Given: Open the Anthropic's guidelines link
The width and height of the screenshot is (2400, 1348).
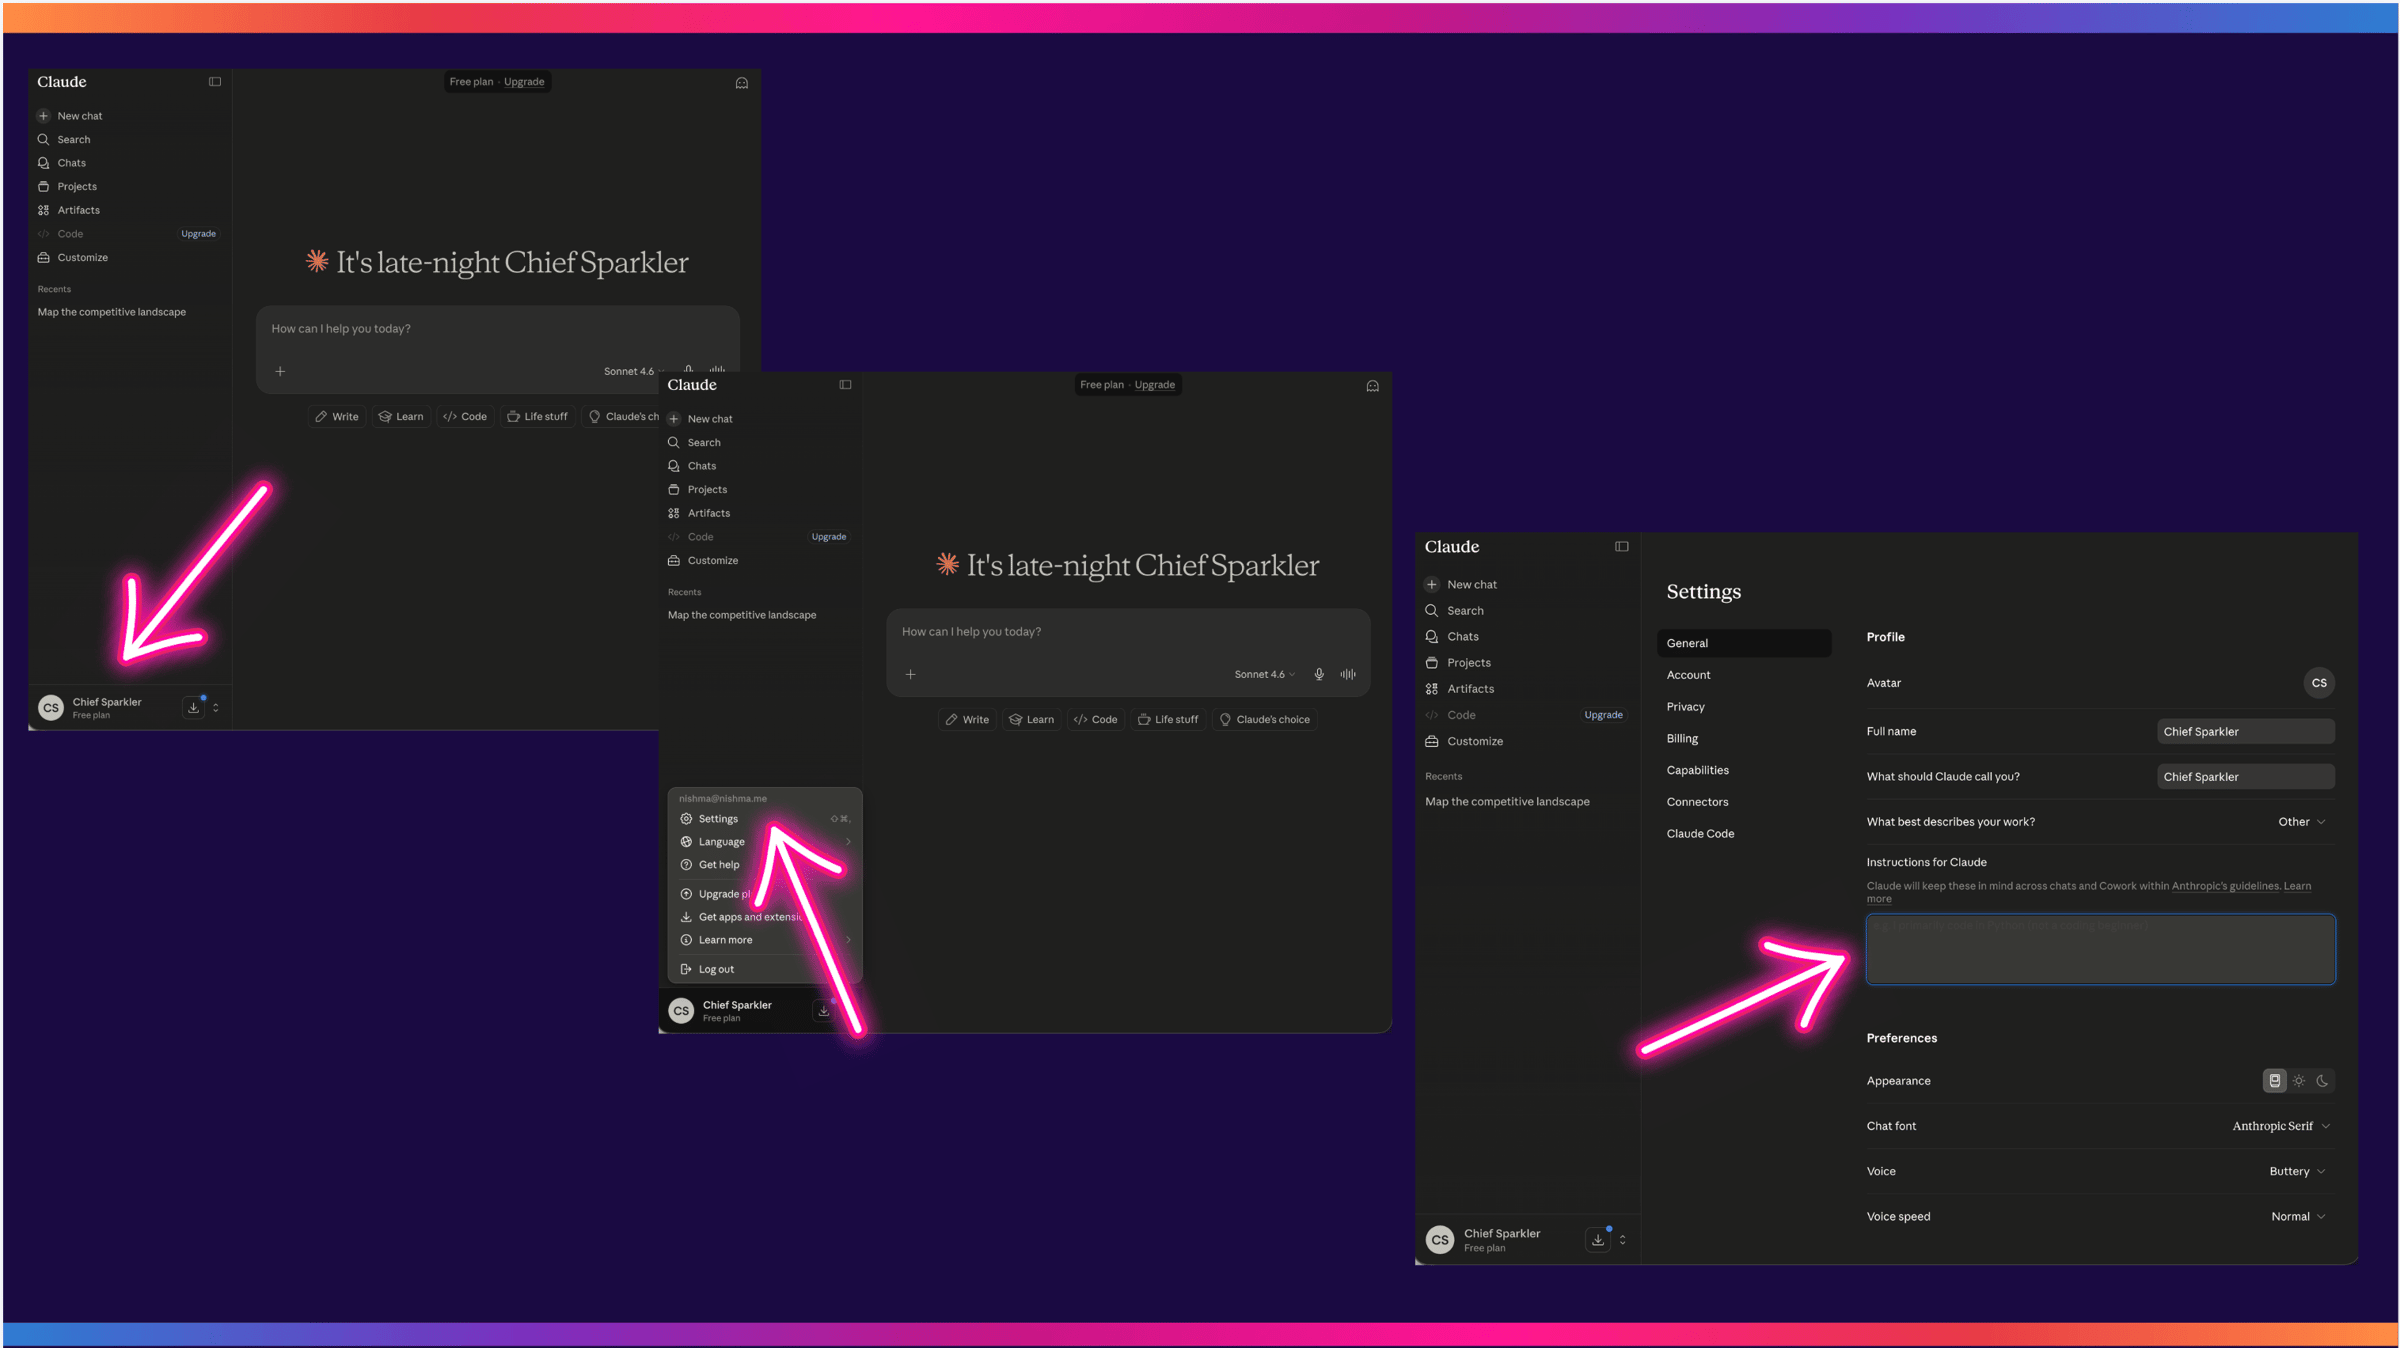Looking at the screenshot, I should (2225, 886).
